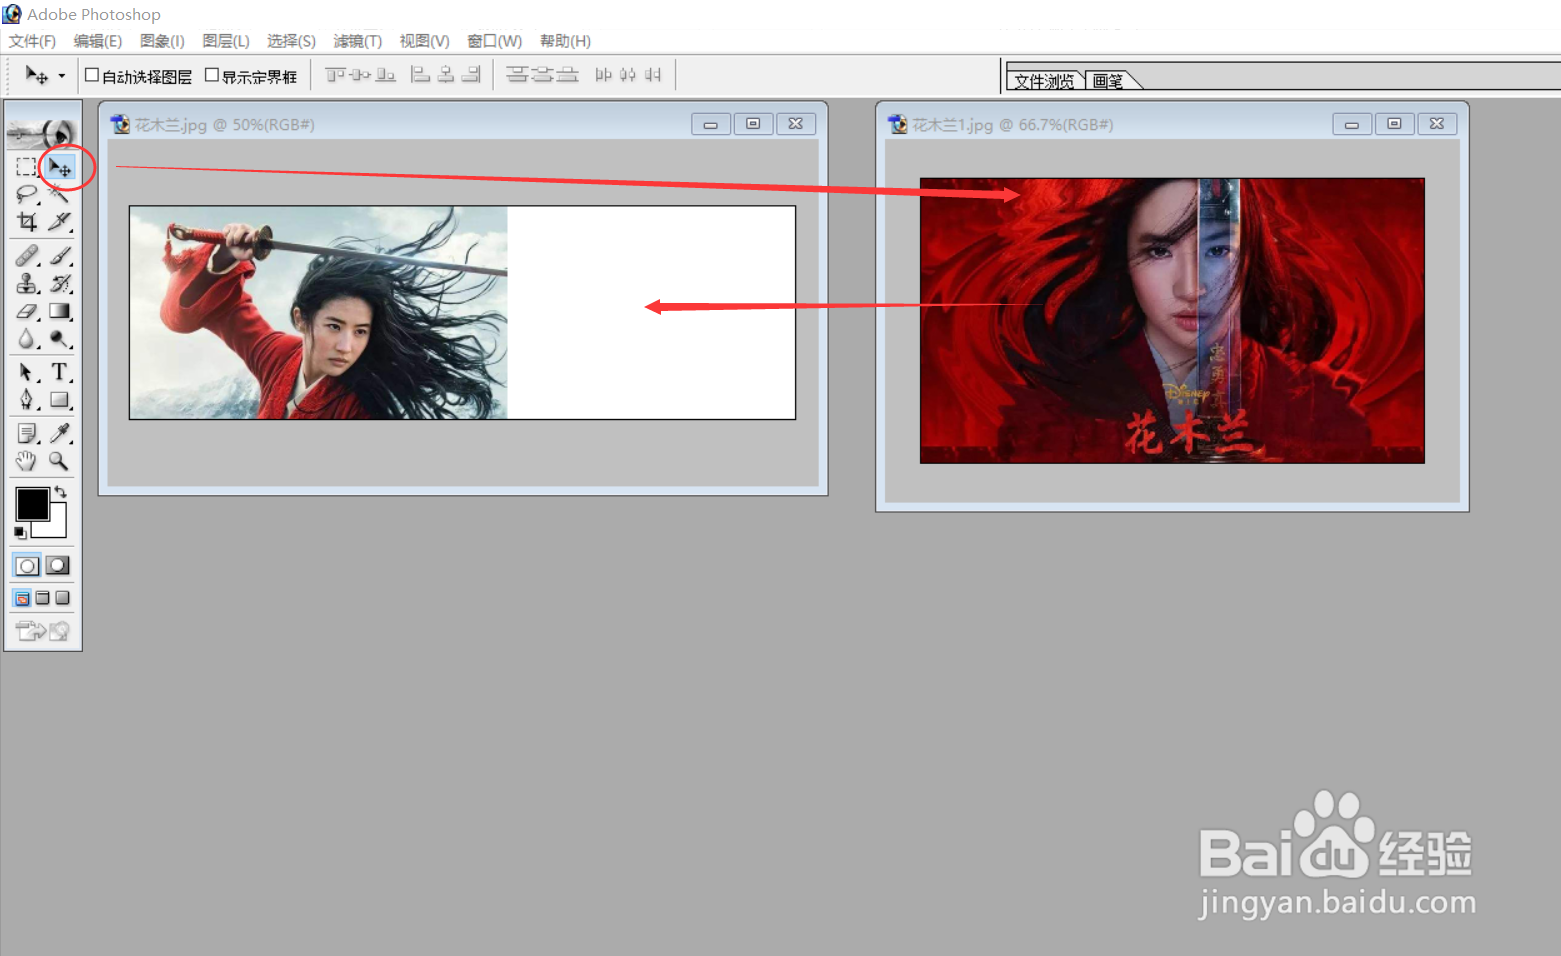Image resolution: width=1561 pixels, height=956 pixels.
Task: Click align vertical centers button
Action: coord(360,75)
